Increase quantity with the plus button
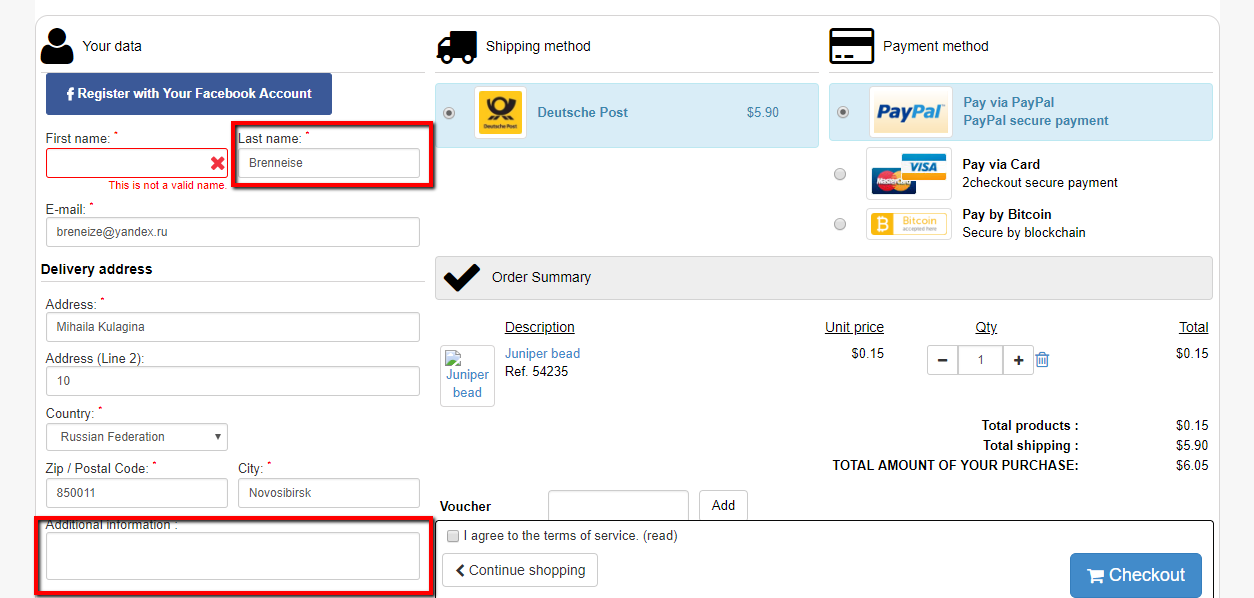Image resolution: width=1254 pixels, height=598 pixels. [x=1018, y=360]
